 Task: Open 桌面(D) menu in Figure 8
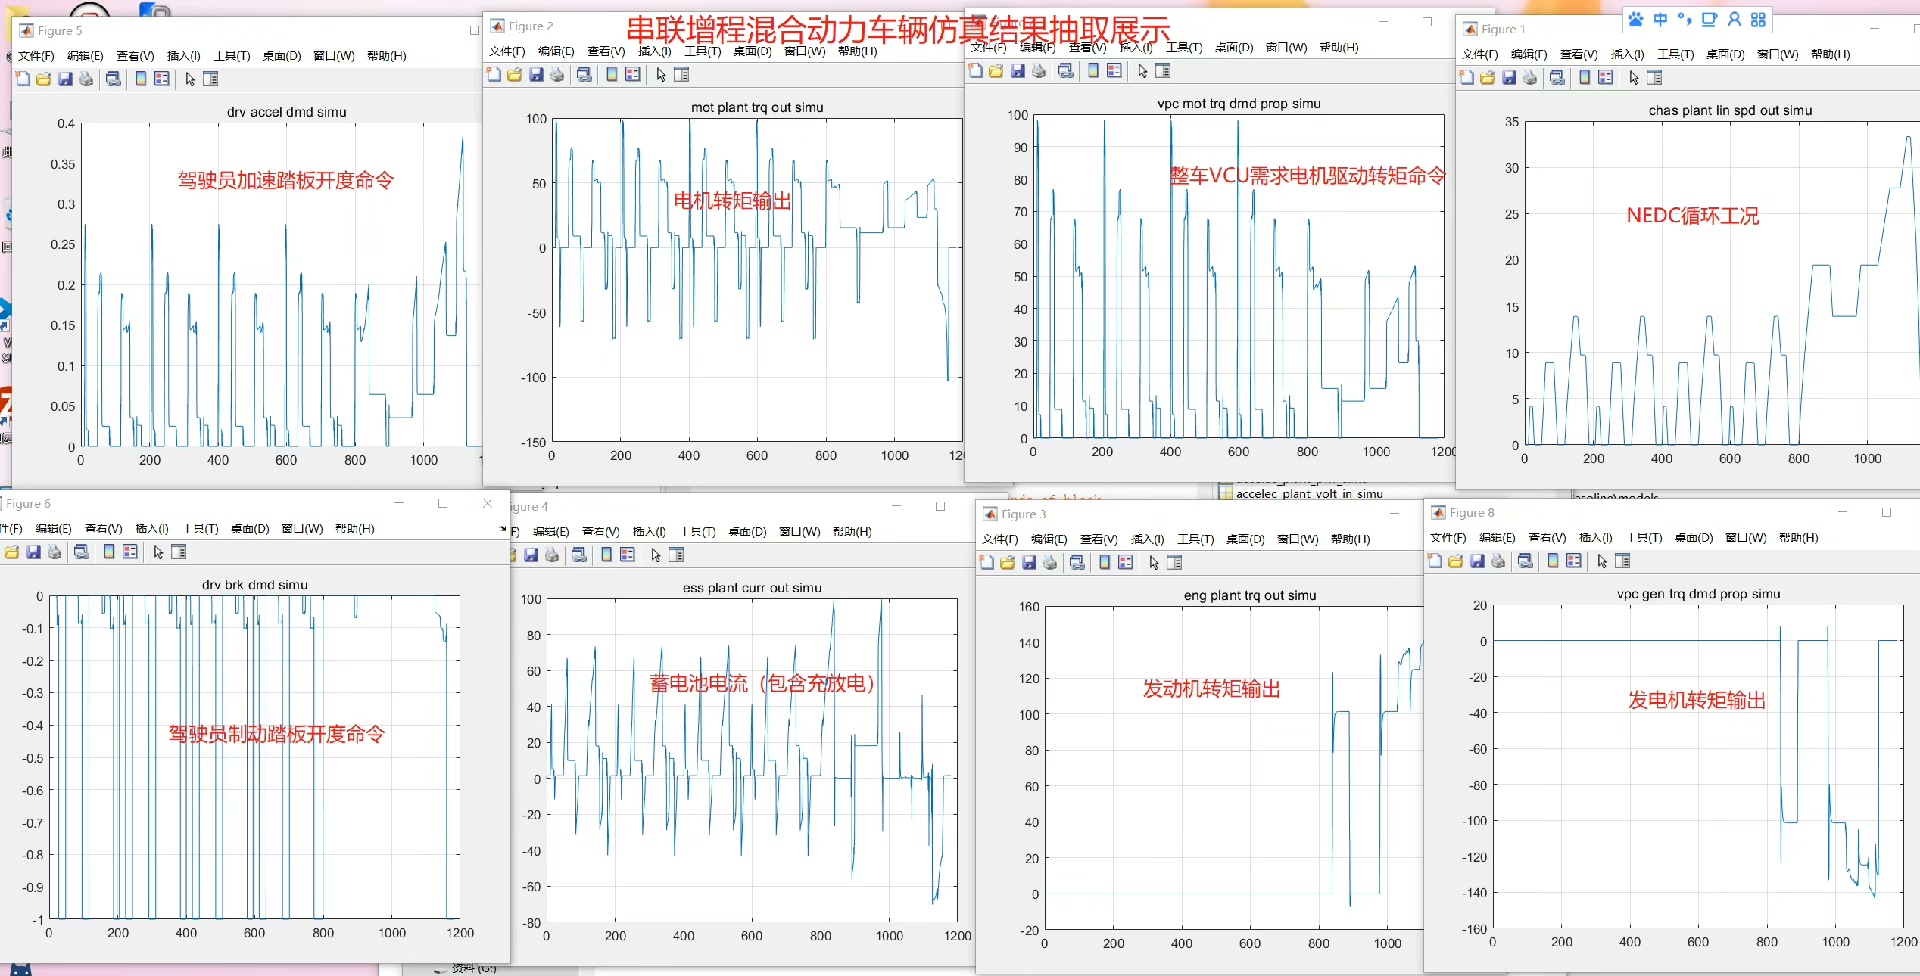pyautogui.click(x=1695, y=538)
